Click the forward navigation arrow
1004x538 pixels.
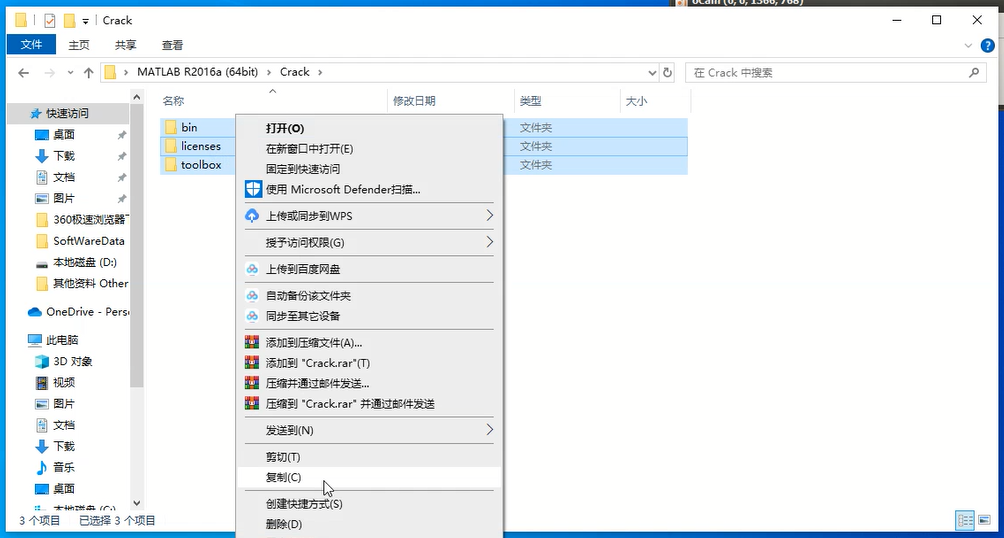[49, 72]
